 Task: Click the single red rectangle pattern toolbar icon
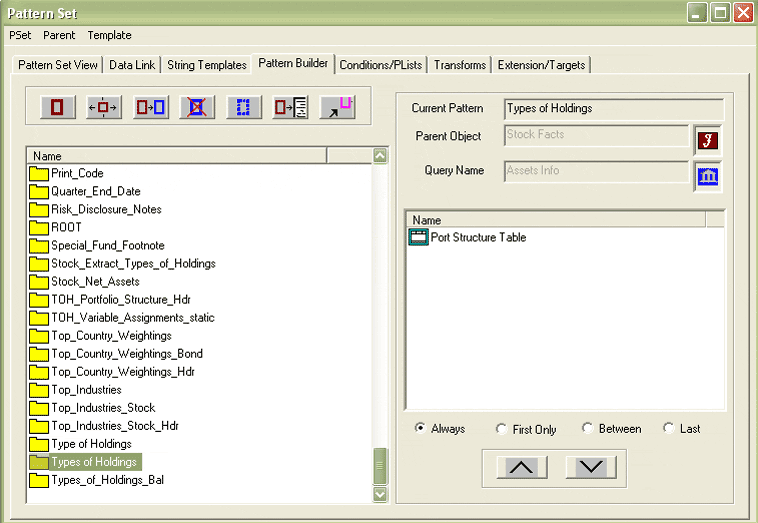tap(58, 107)
